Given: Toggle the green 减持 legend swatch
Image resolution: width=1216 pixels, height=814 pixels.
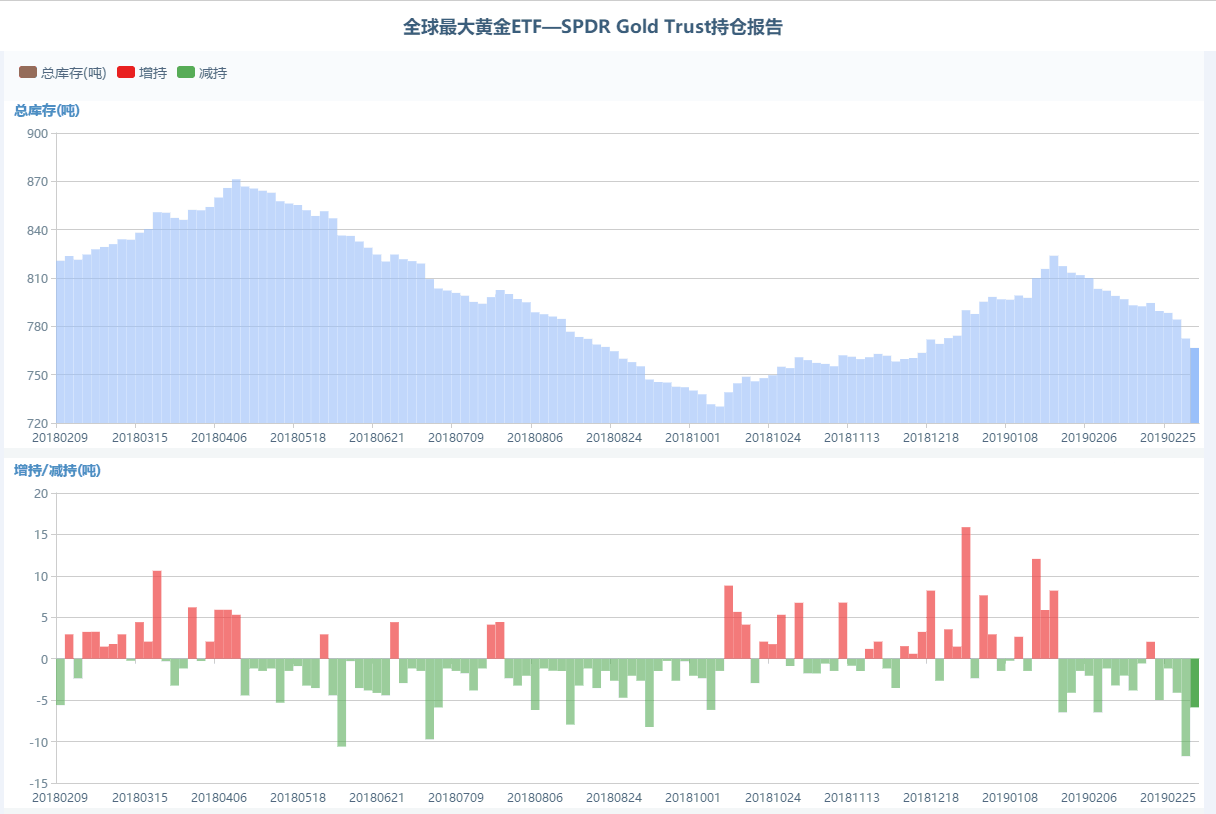Looking at the screenshot, I should (x=185, y=73).
